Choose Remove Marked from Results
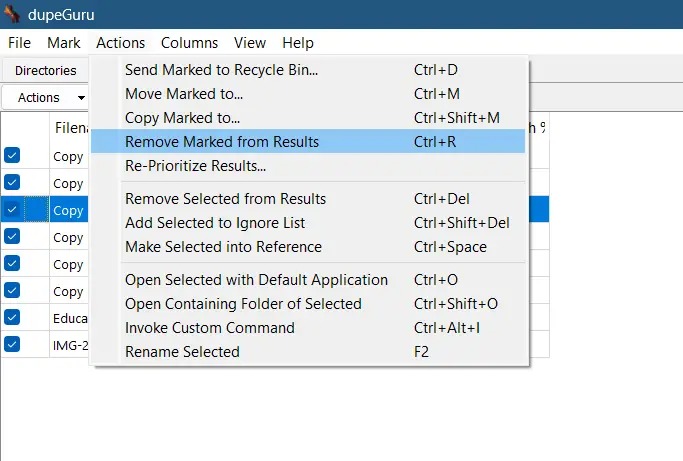 (x=308, y=142)
